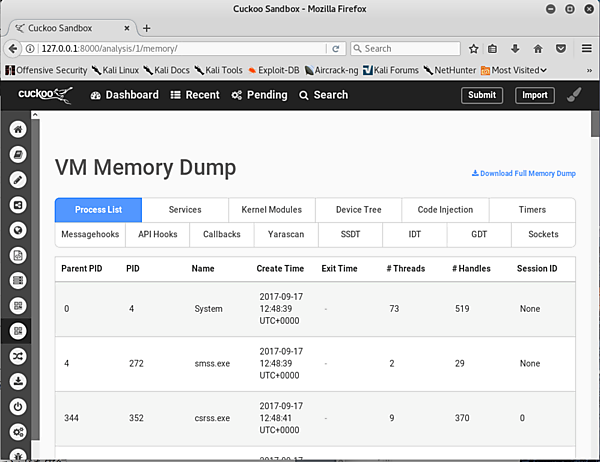Open the Summary home icon in sidebar

(x=17, y=129)
